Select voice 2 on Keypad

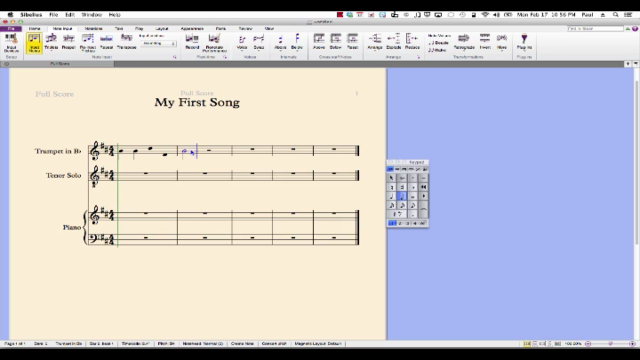click(x=400, y=223)
